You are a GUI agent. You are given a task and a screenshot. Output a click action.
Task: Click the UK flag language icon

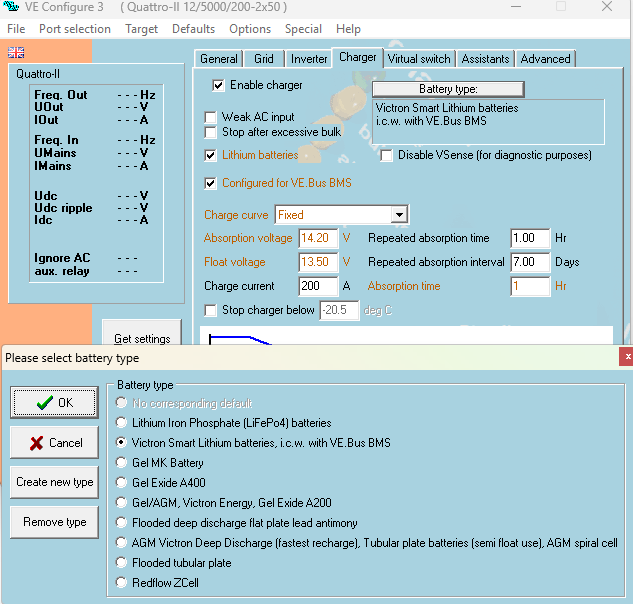[16, 52]
